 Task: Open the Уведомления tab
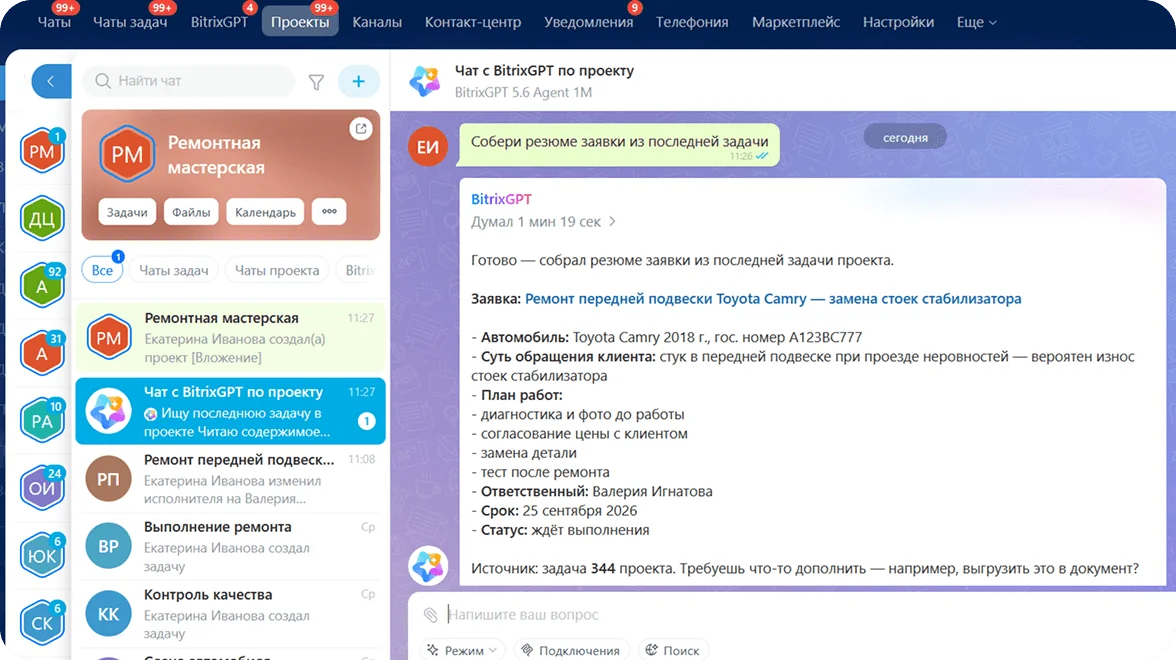[589, 22]
